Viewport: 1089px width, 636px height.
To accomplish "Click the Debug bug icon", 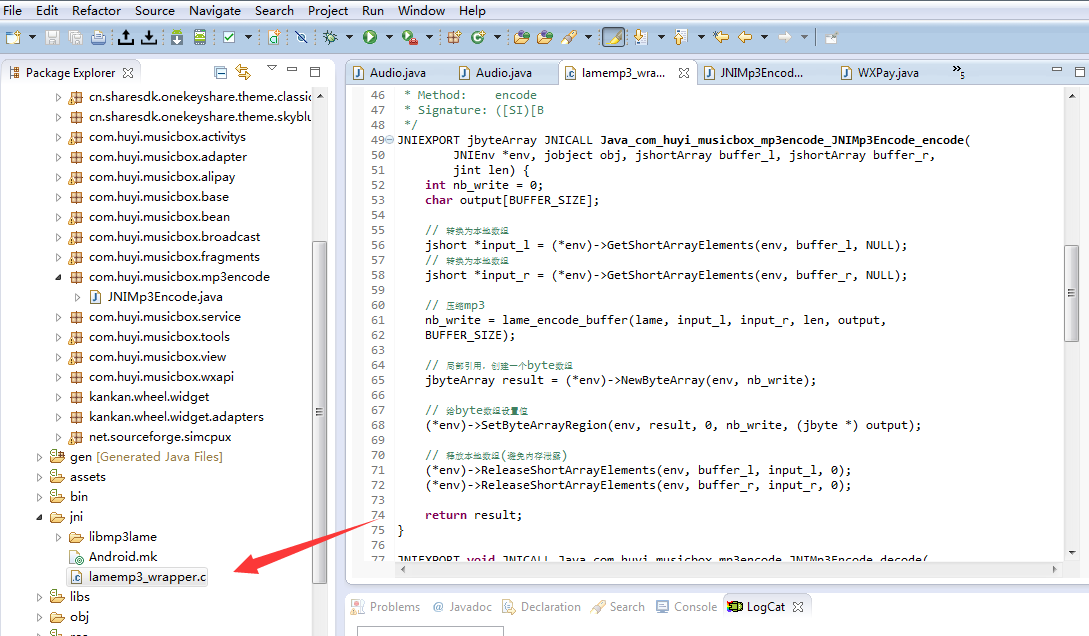I will tap(331, 37).
